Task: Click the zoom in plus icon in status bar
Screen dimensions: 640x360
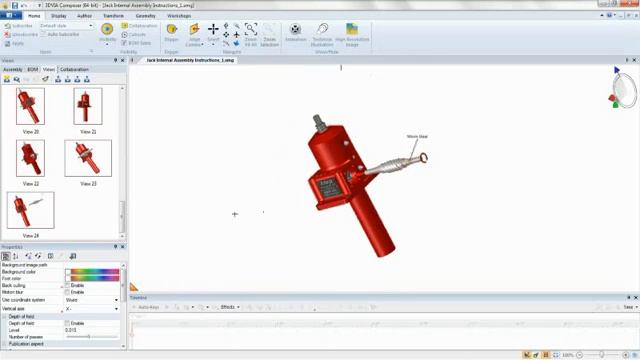Action: tap(626, 355)
